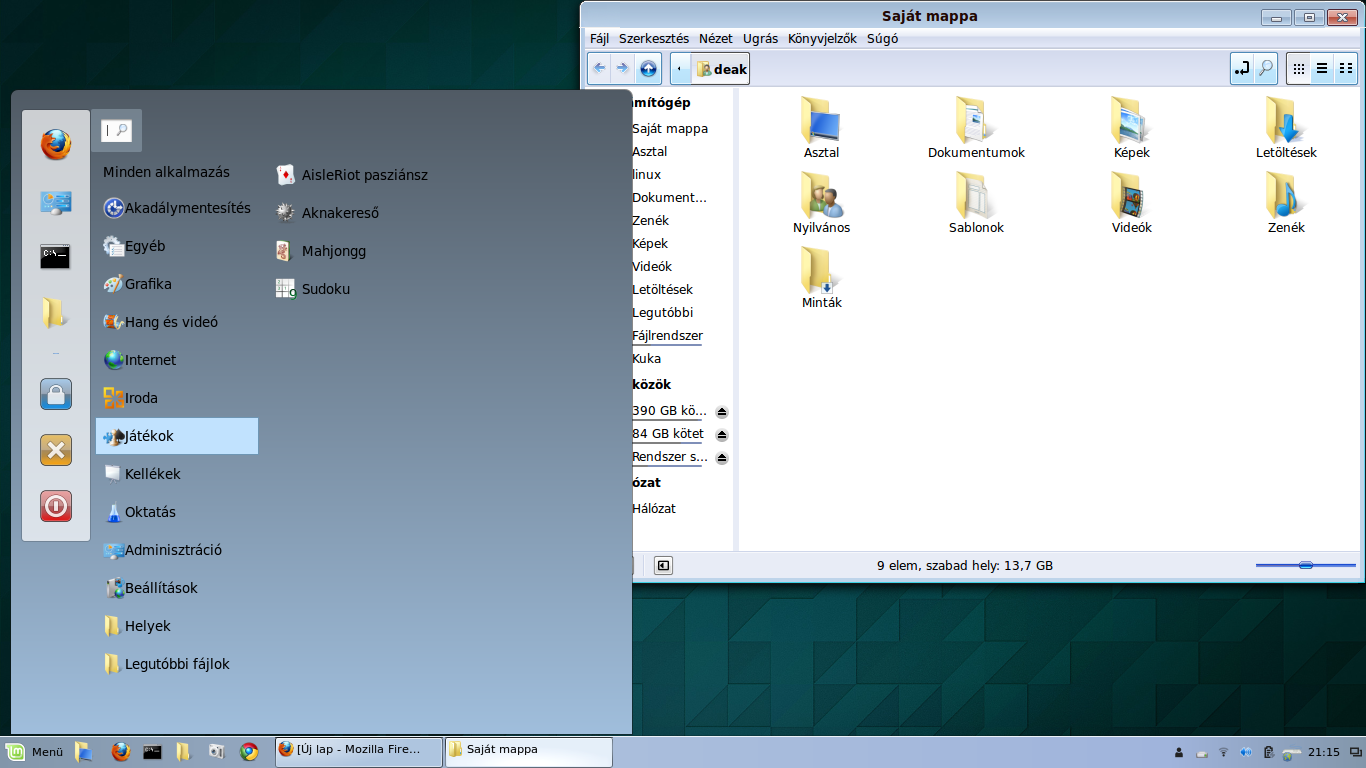Click the path bar left scroll arrow
The width and height of the screenshot is (1366, 768).
(680, 68)
